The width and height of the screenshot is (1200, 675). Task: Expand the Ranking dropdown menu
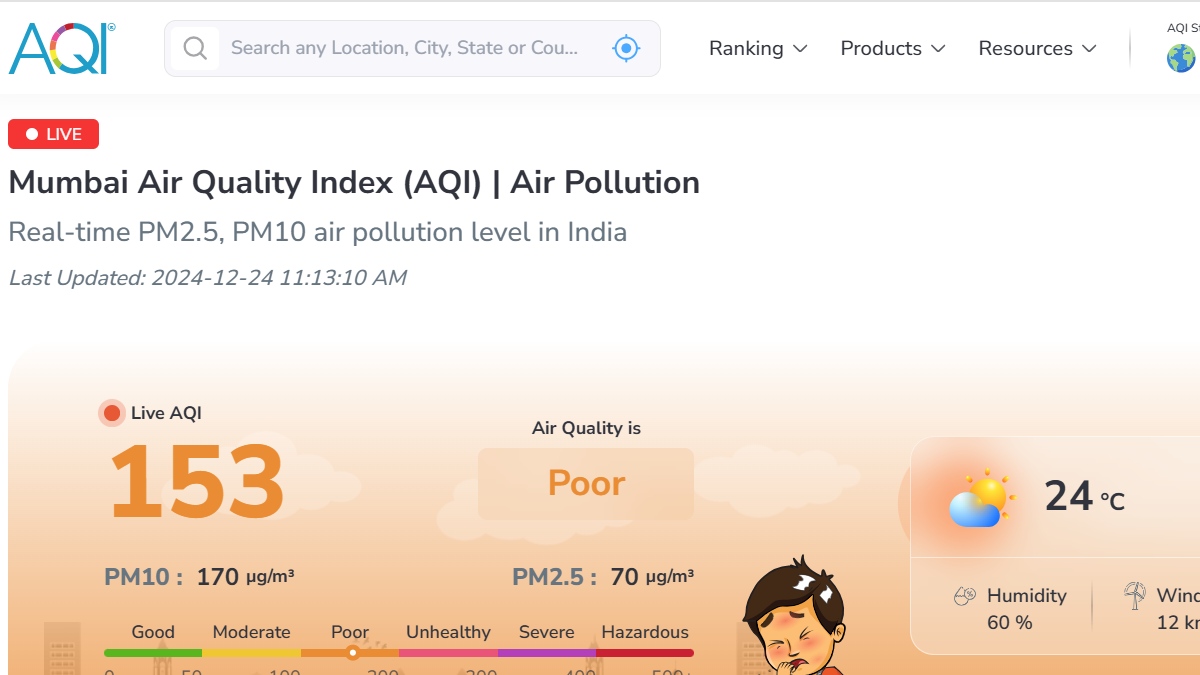tap(758, 48)
